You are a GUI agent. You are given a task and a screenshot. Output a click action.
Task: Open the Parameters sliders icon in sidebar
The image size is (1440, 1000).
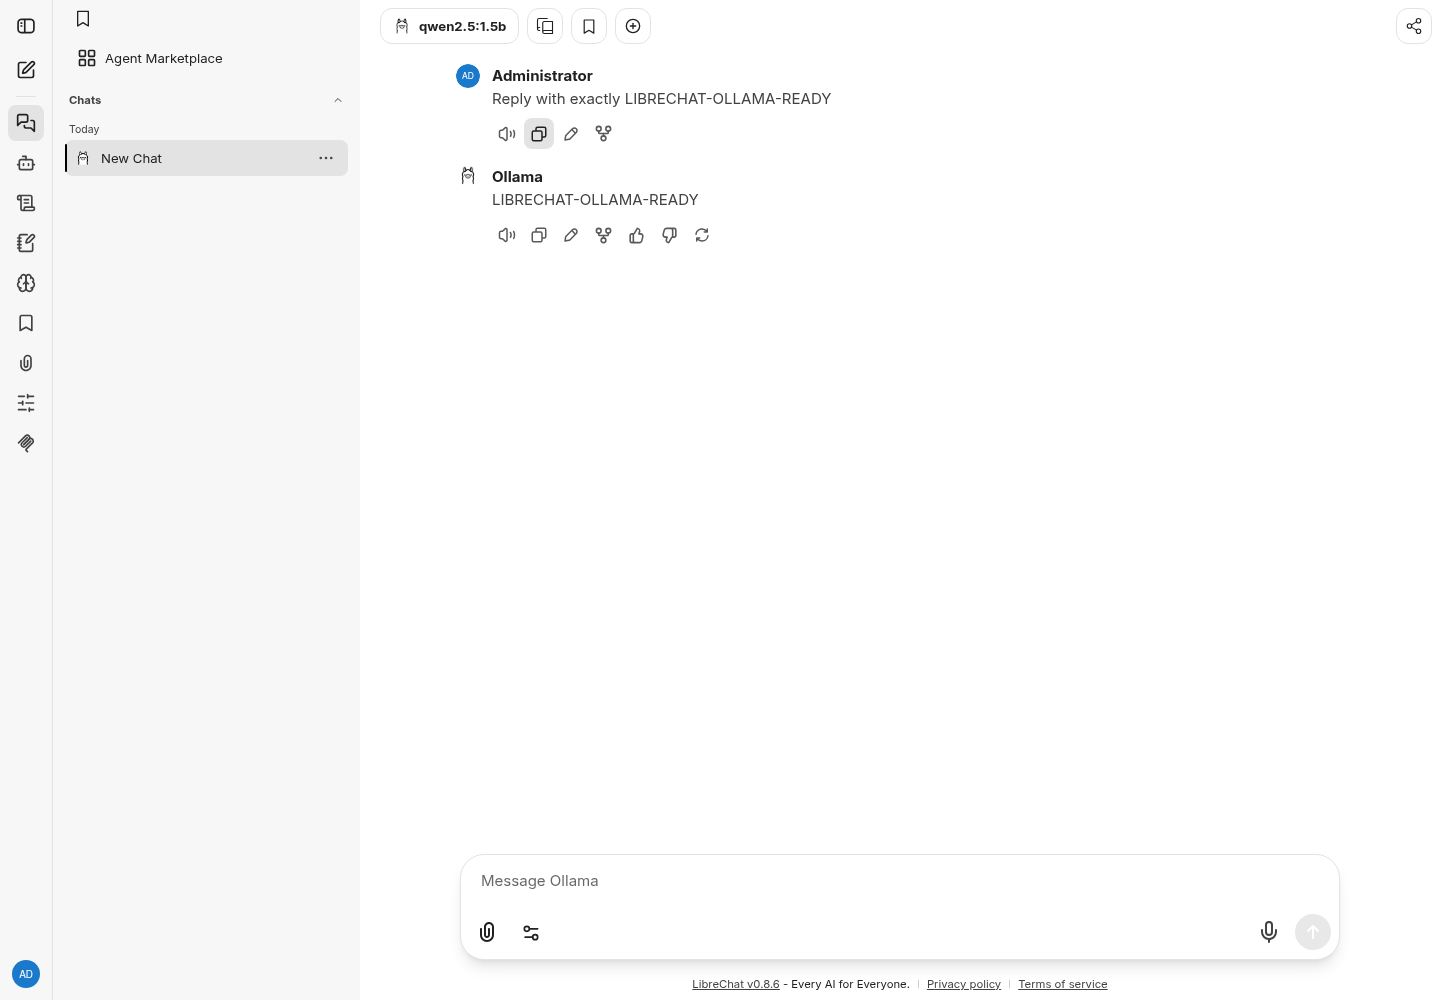(26, 403)
